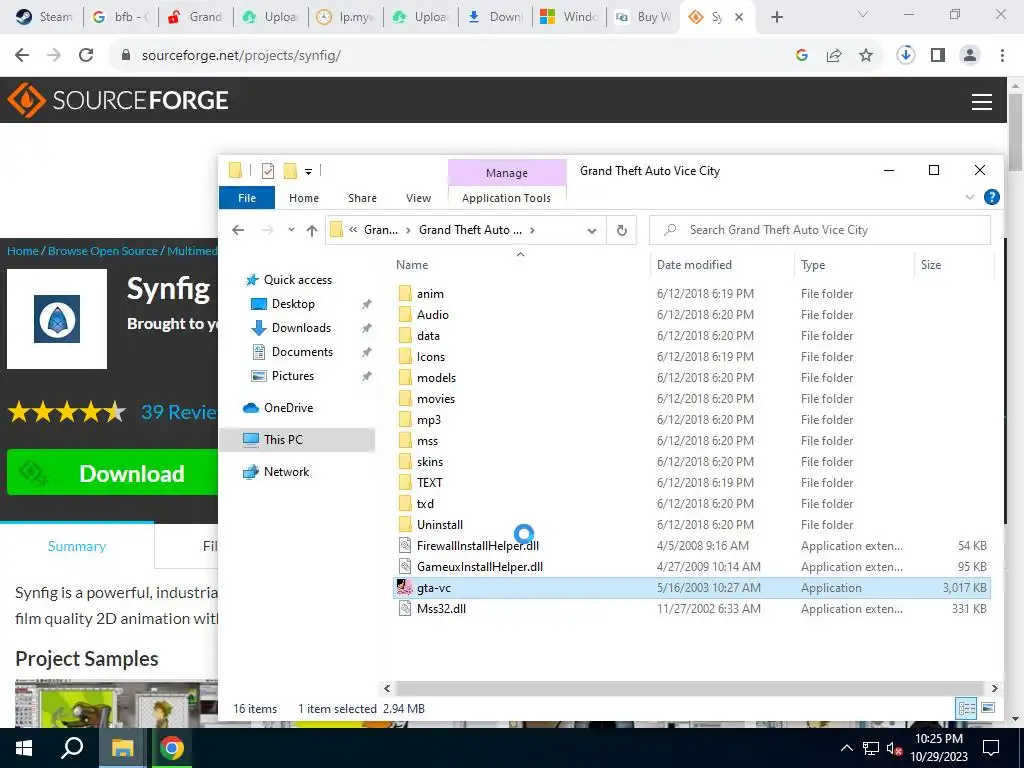
Task: Open the Home ribbon tab
Action: point(304,198)
